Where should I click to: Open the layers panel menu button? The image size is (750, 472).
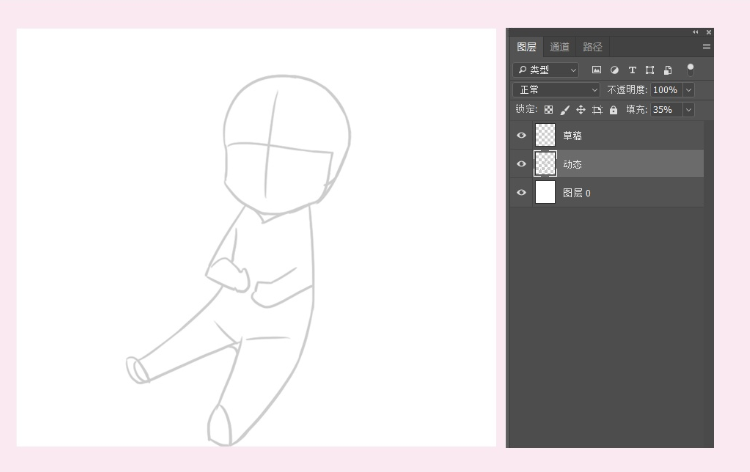coord(706,47)
